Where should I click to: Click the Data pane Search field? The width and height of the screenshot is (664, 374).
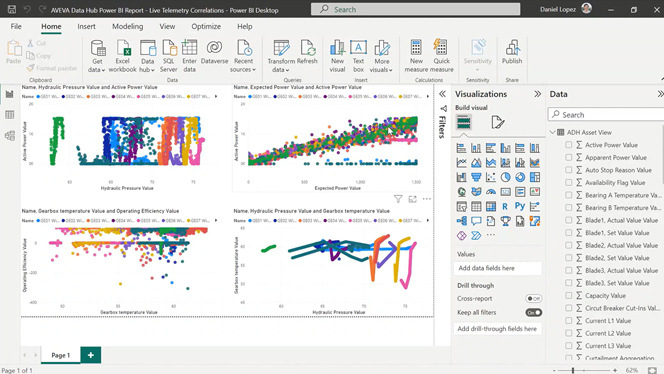[x=606, y=115]
